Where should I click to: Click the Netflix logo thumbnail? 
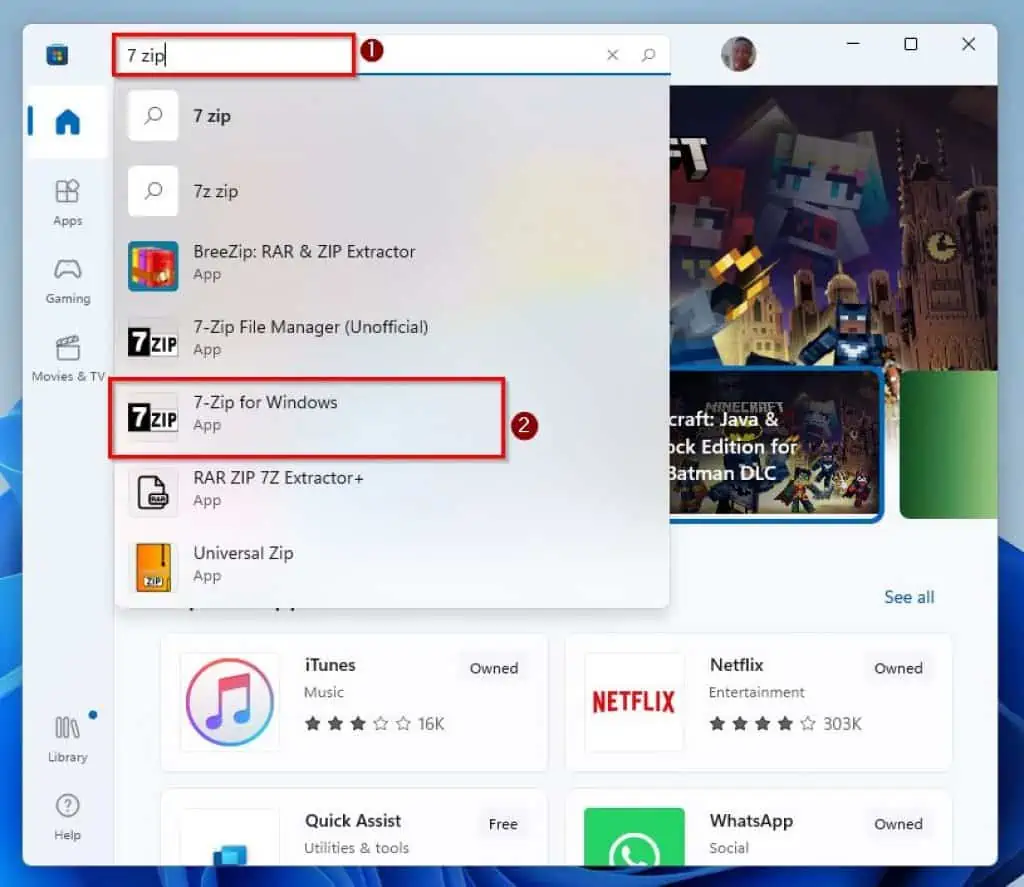click(633, 702)
